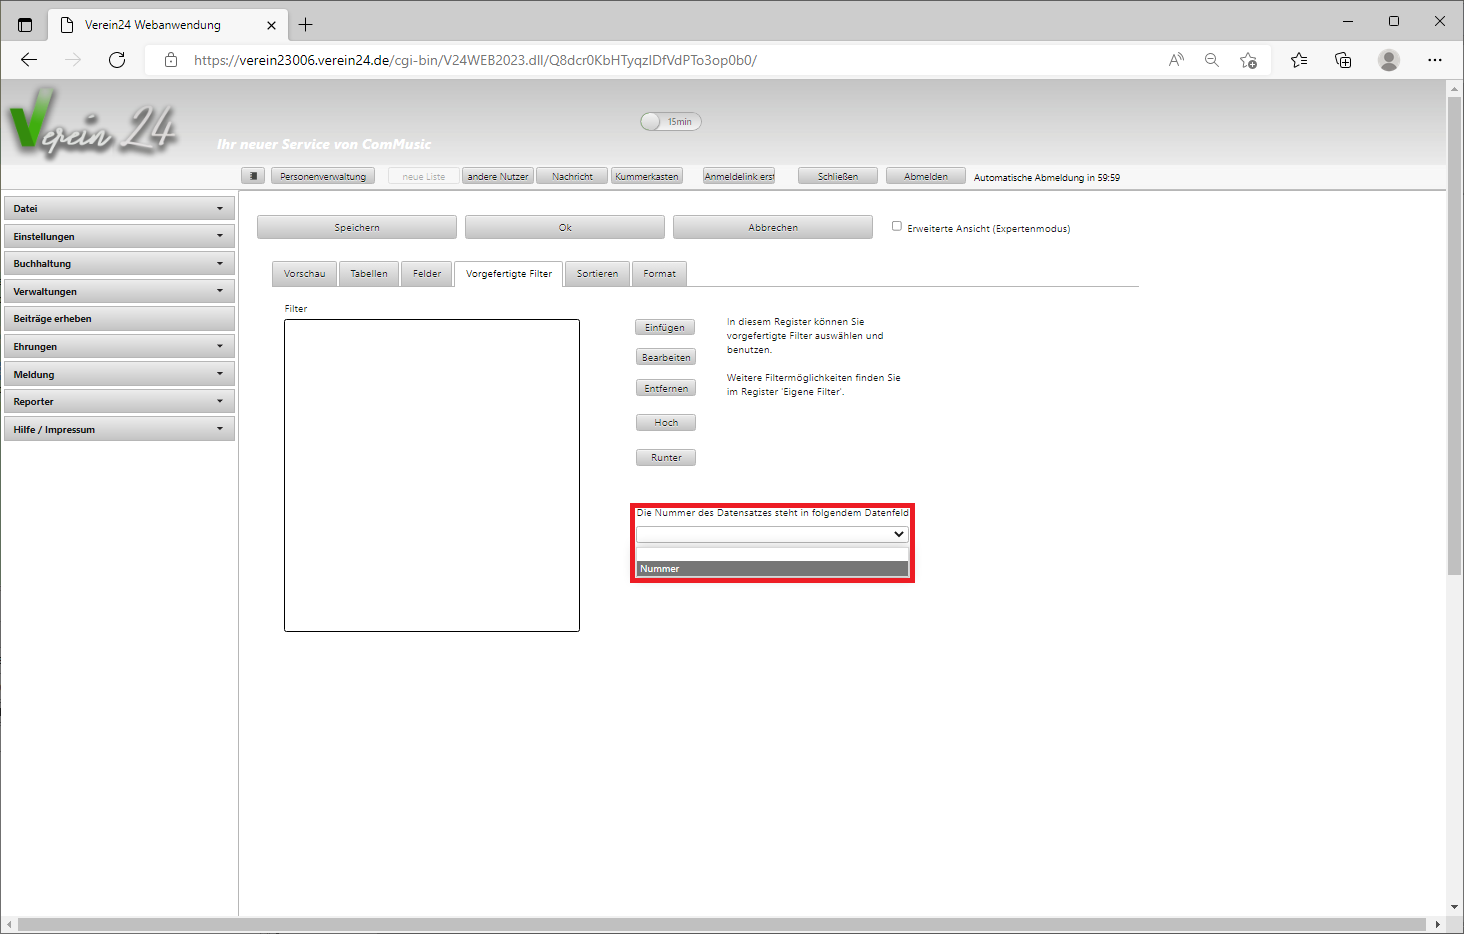Click the browser zoom magnifier icon
The image size is (1464, 934).
pos(1211,60)
